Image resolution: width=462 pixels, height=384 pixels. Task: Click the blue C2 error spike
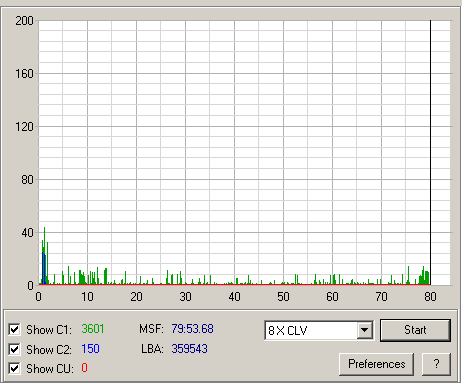43,268
